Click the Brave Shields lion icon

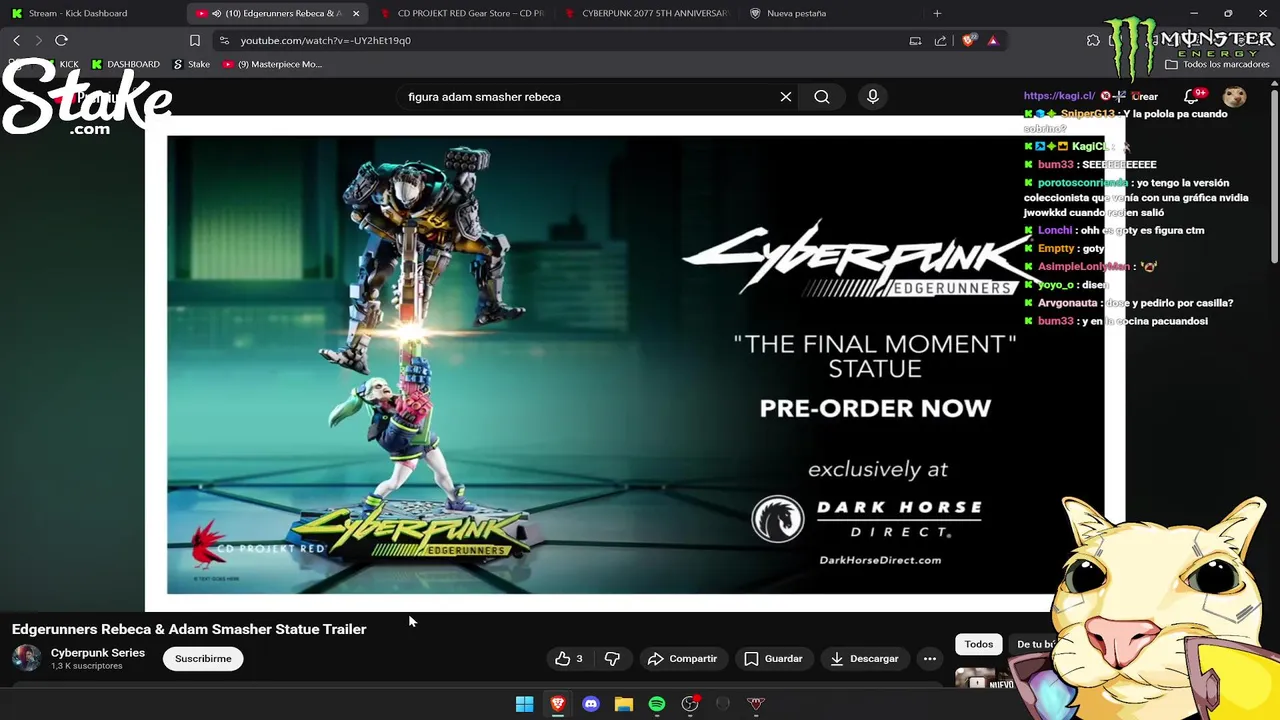point(968,41)
